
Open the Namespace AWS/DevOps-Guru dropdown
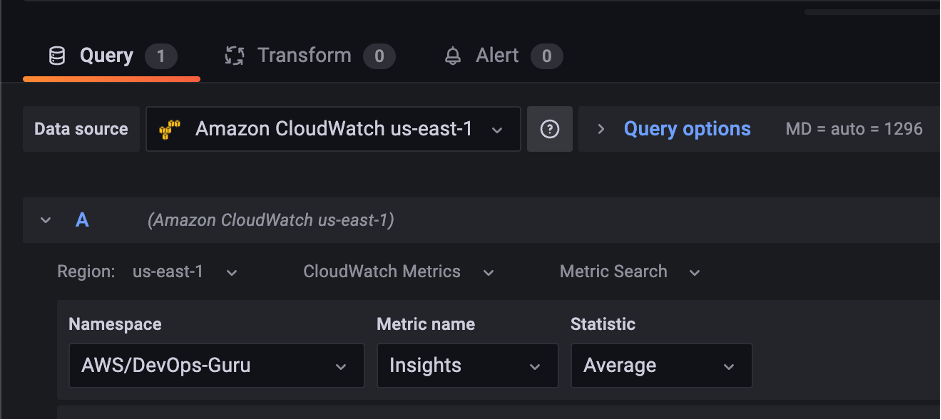(x=217, y=365)
